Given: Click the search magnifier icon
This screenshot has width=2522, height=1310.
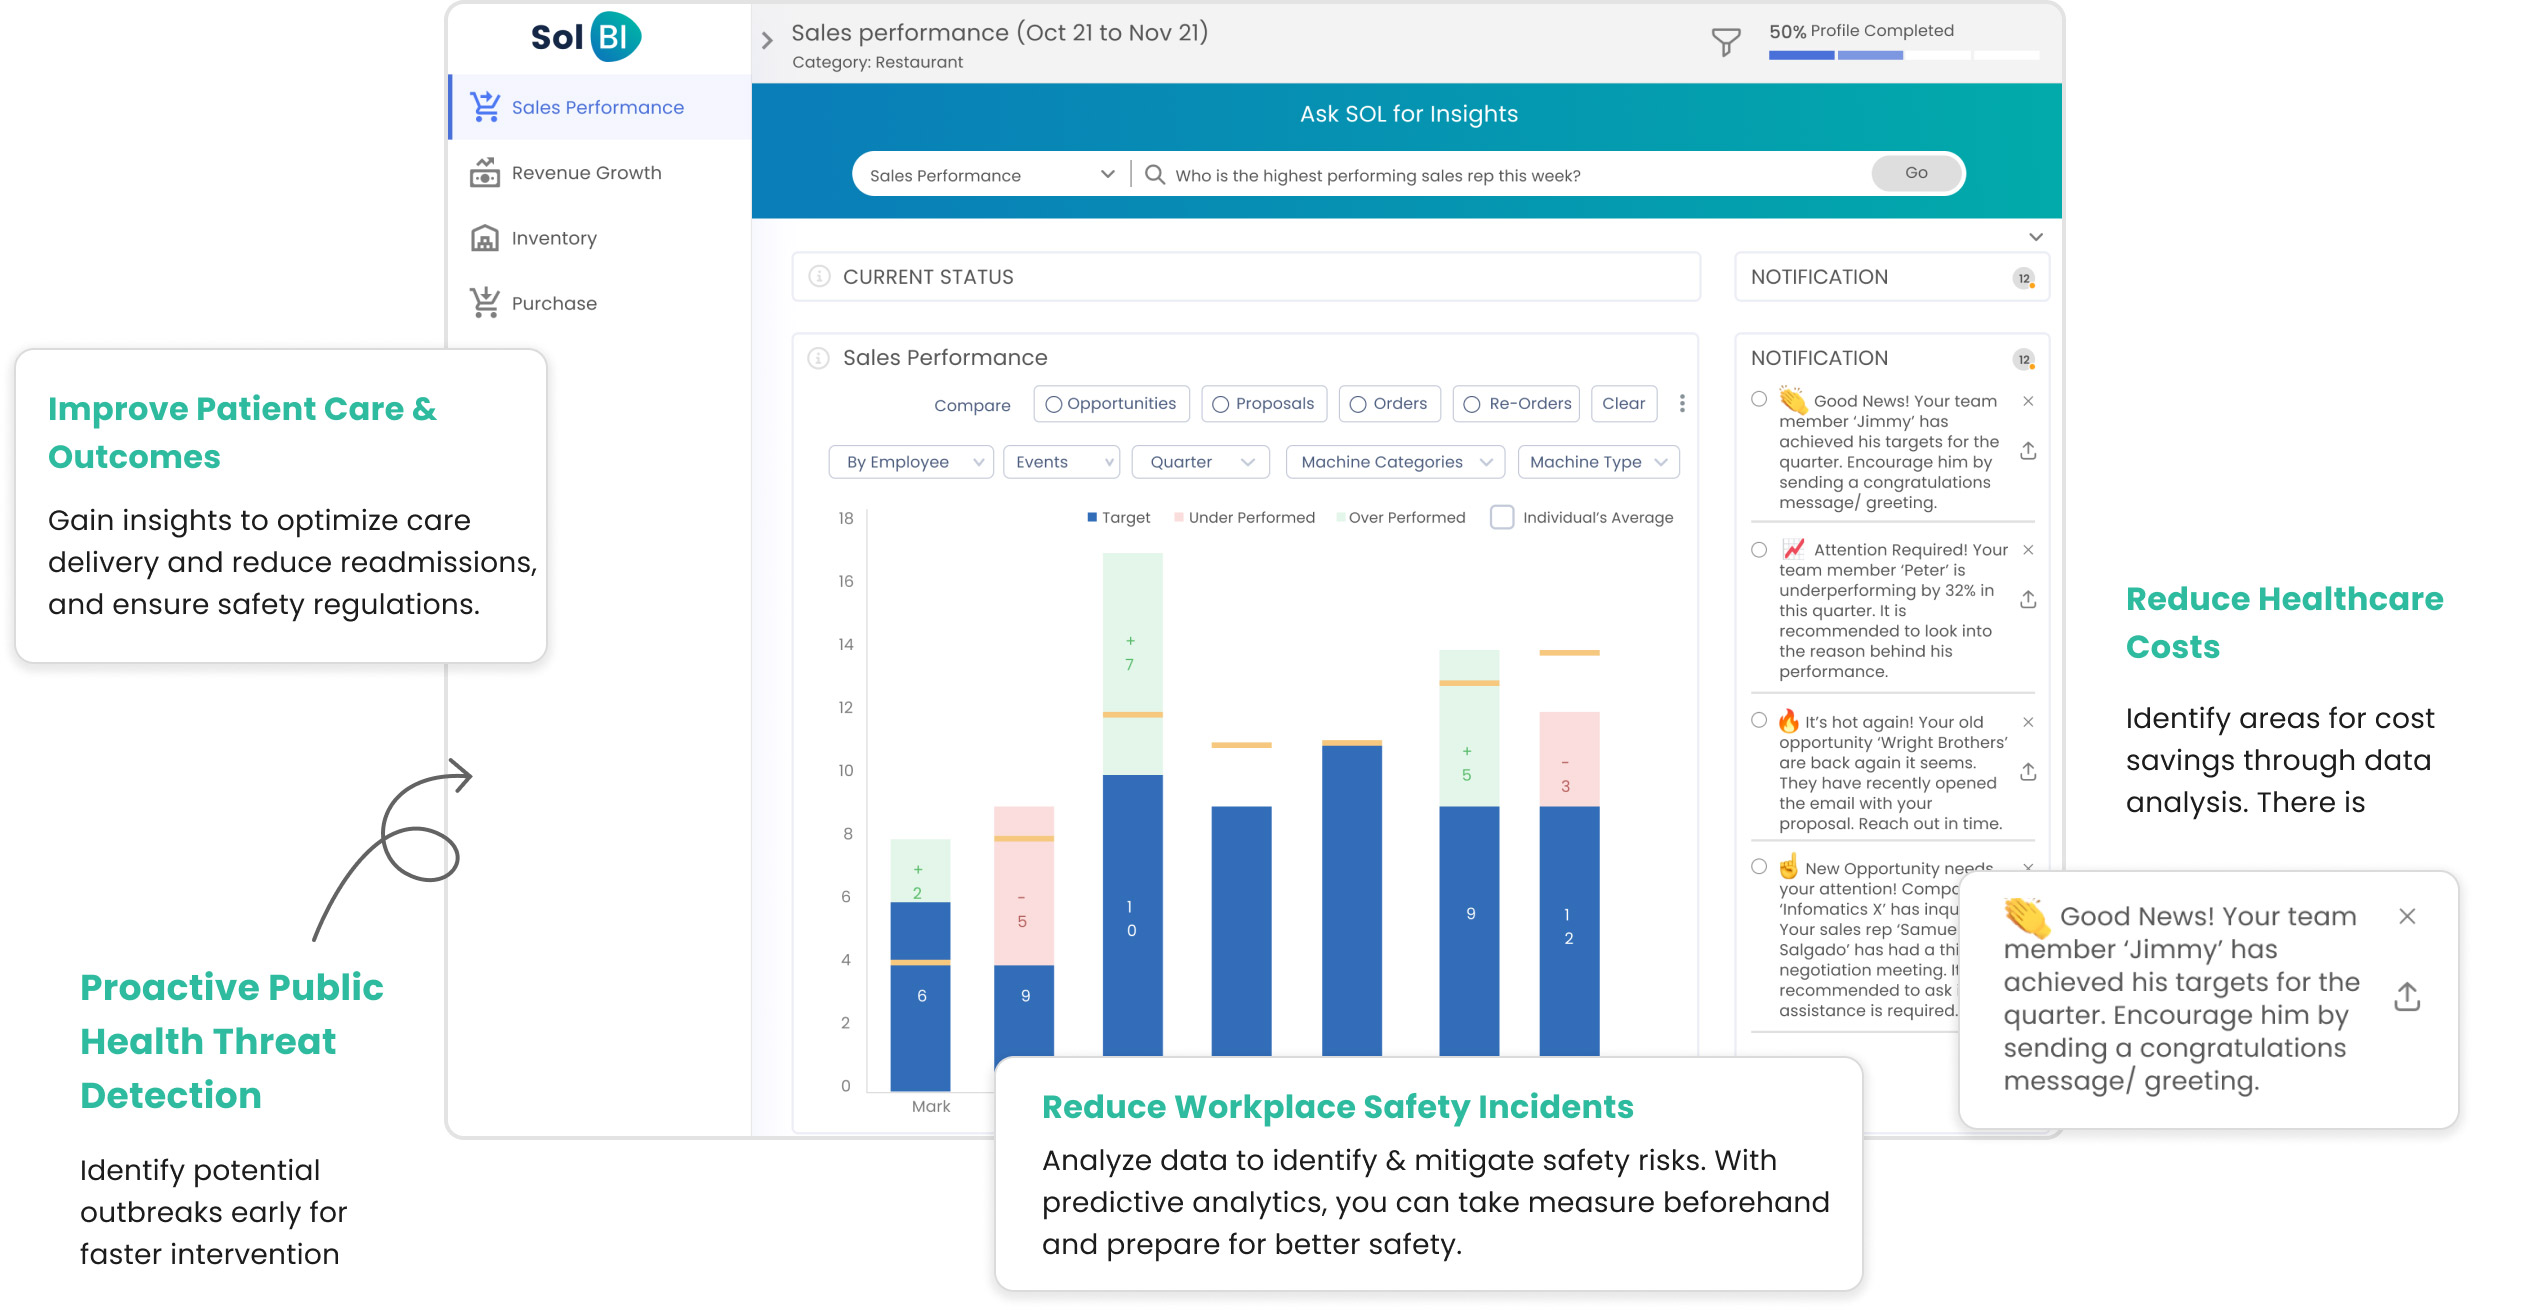Looking at the screenshot, I should tap(1155, 175).
